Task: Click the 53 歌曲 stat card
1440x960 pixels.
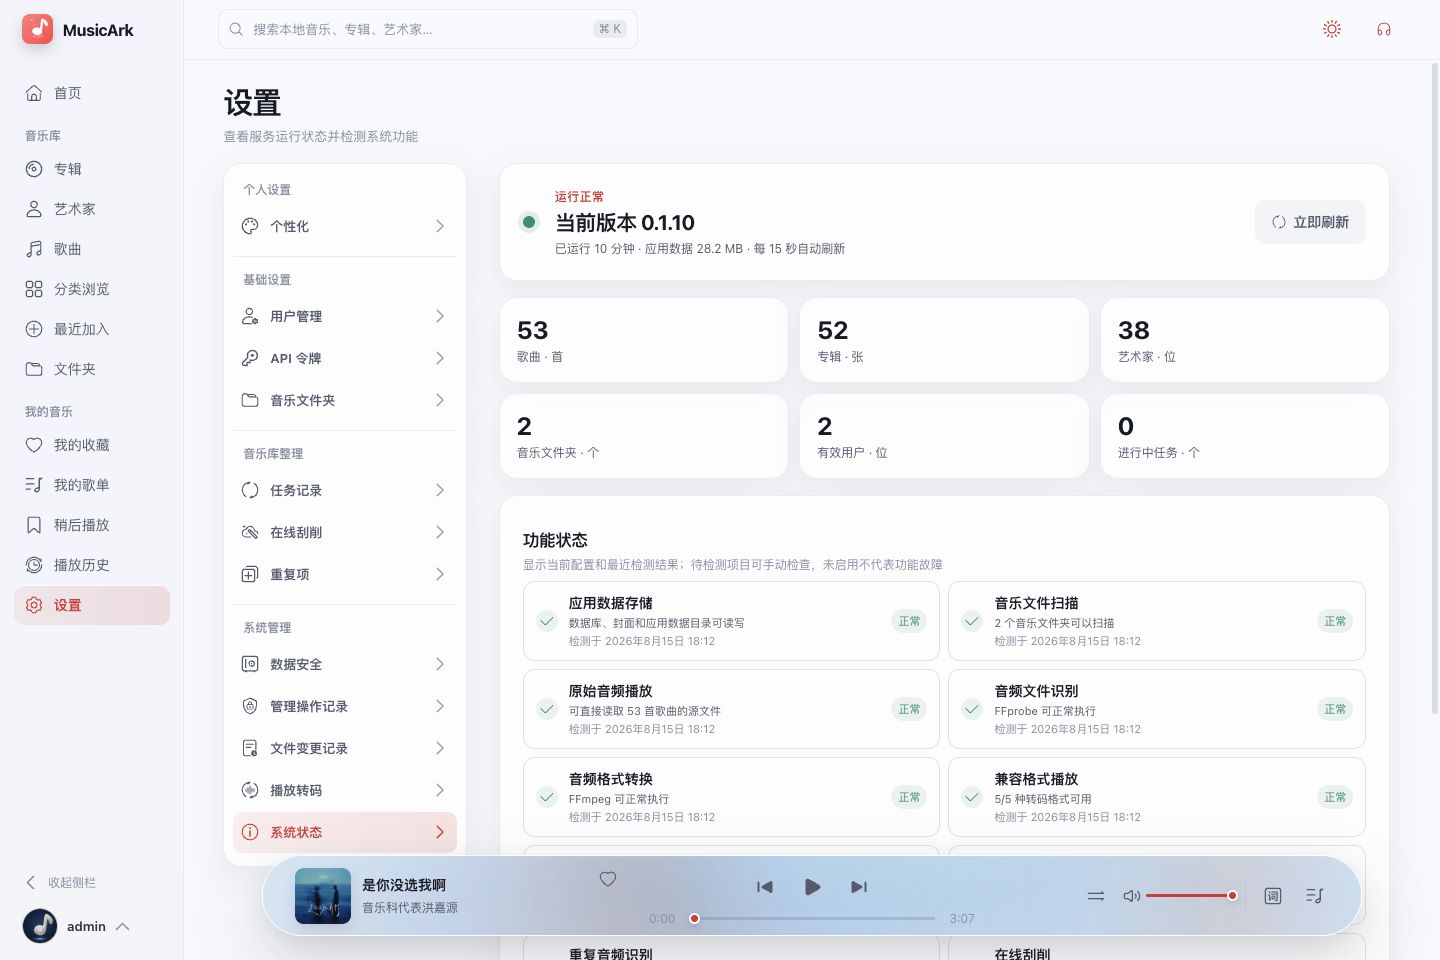Action: click(644, 340)
